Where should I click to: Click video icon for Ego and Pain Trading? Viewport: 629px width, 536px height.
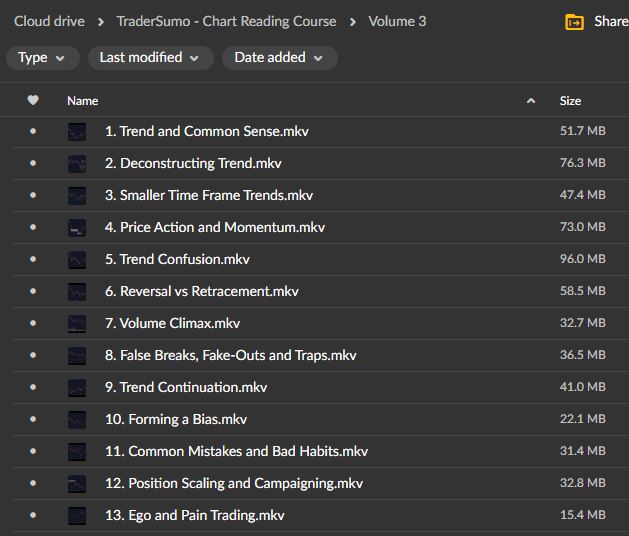point(77,516)
